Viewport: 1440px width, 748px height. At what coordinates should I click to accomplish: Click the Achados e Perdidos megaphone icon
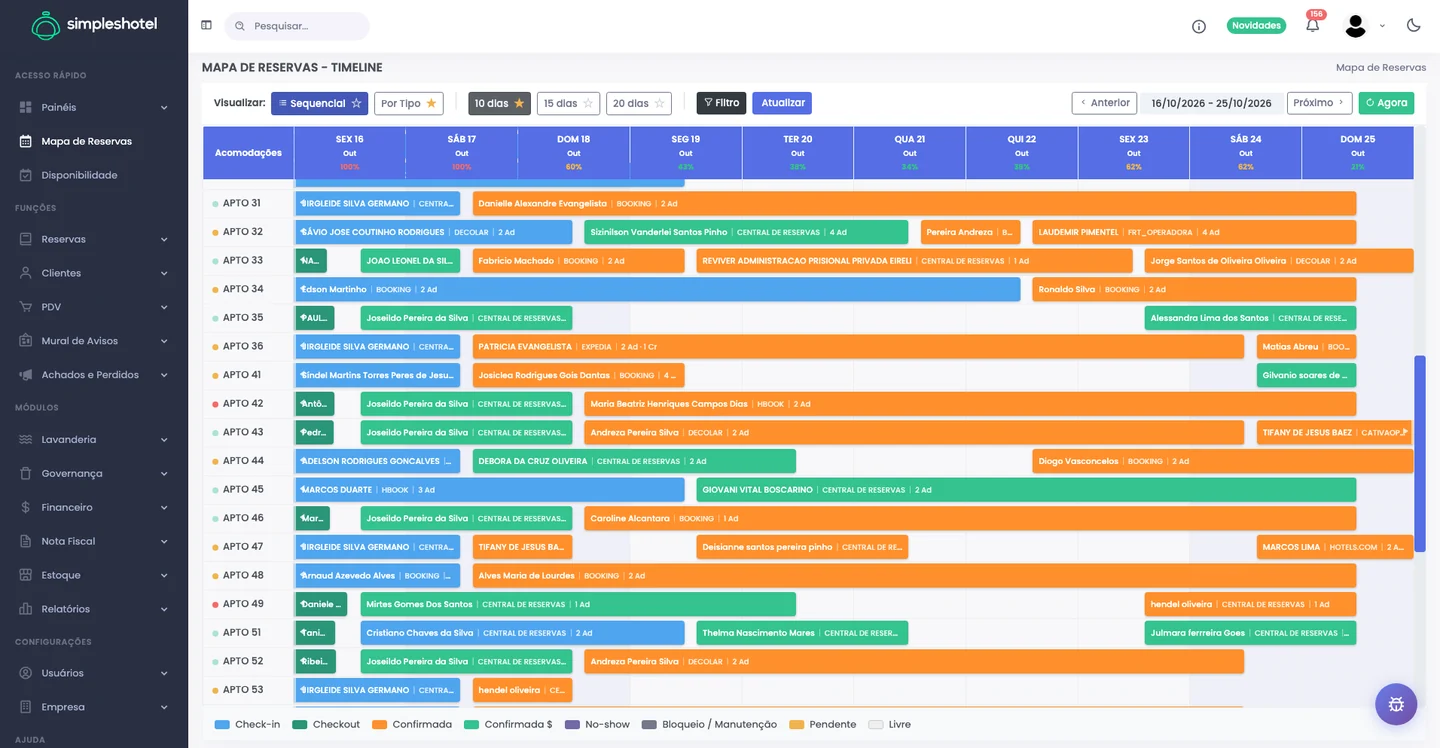pyautogui.click(x=26, y=375)
